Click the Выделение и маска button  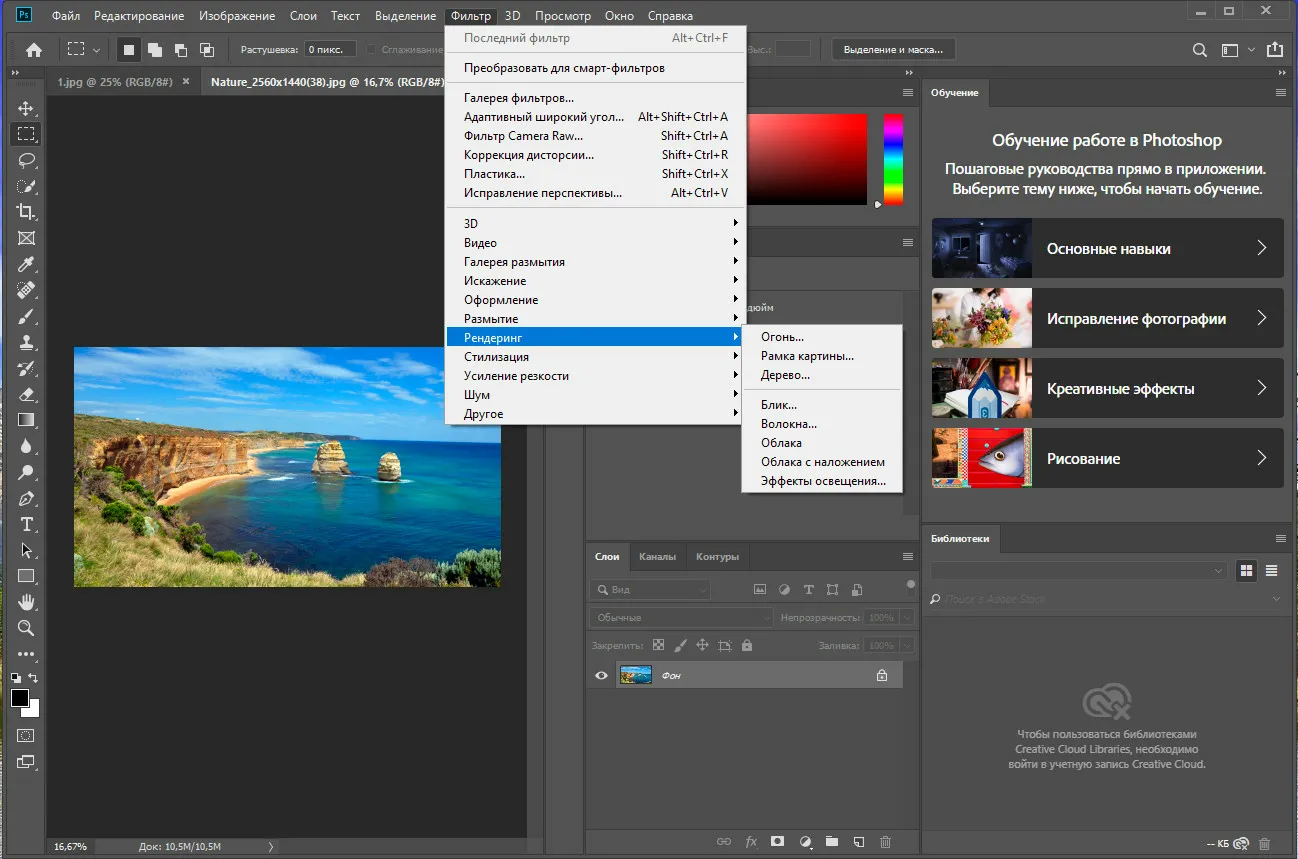[893, 49]
